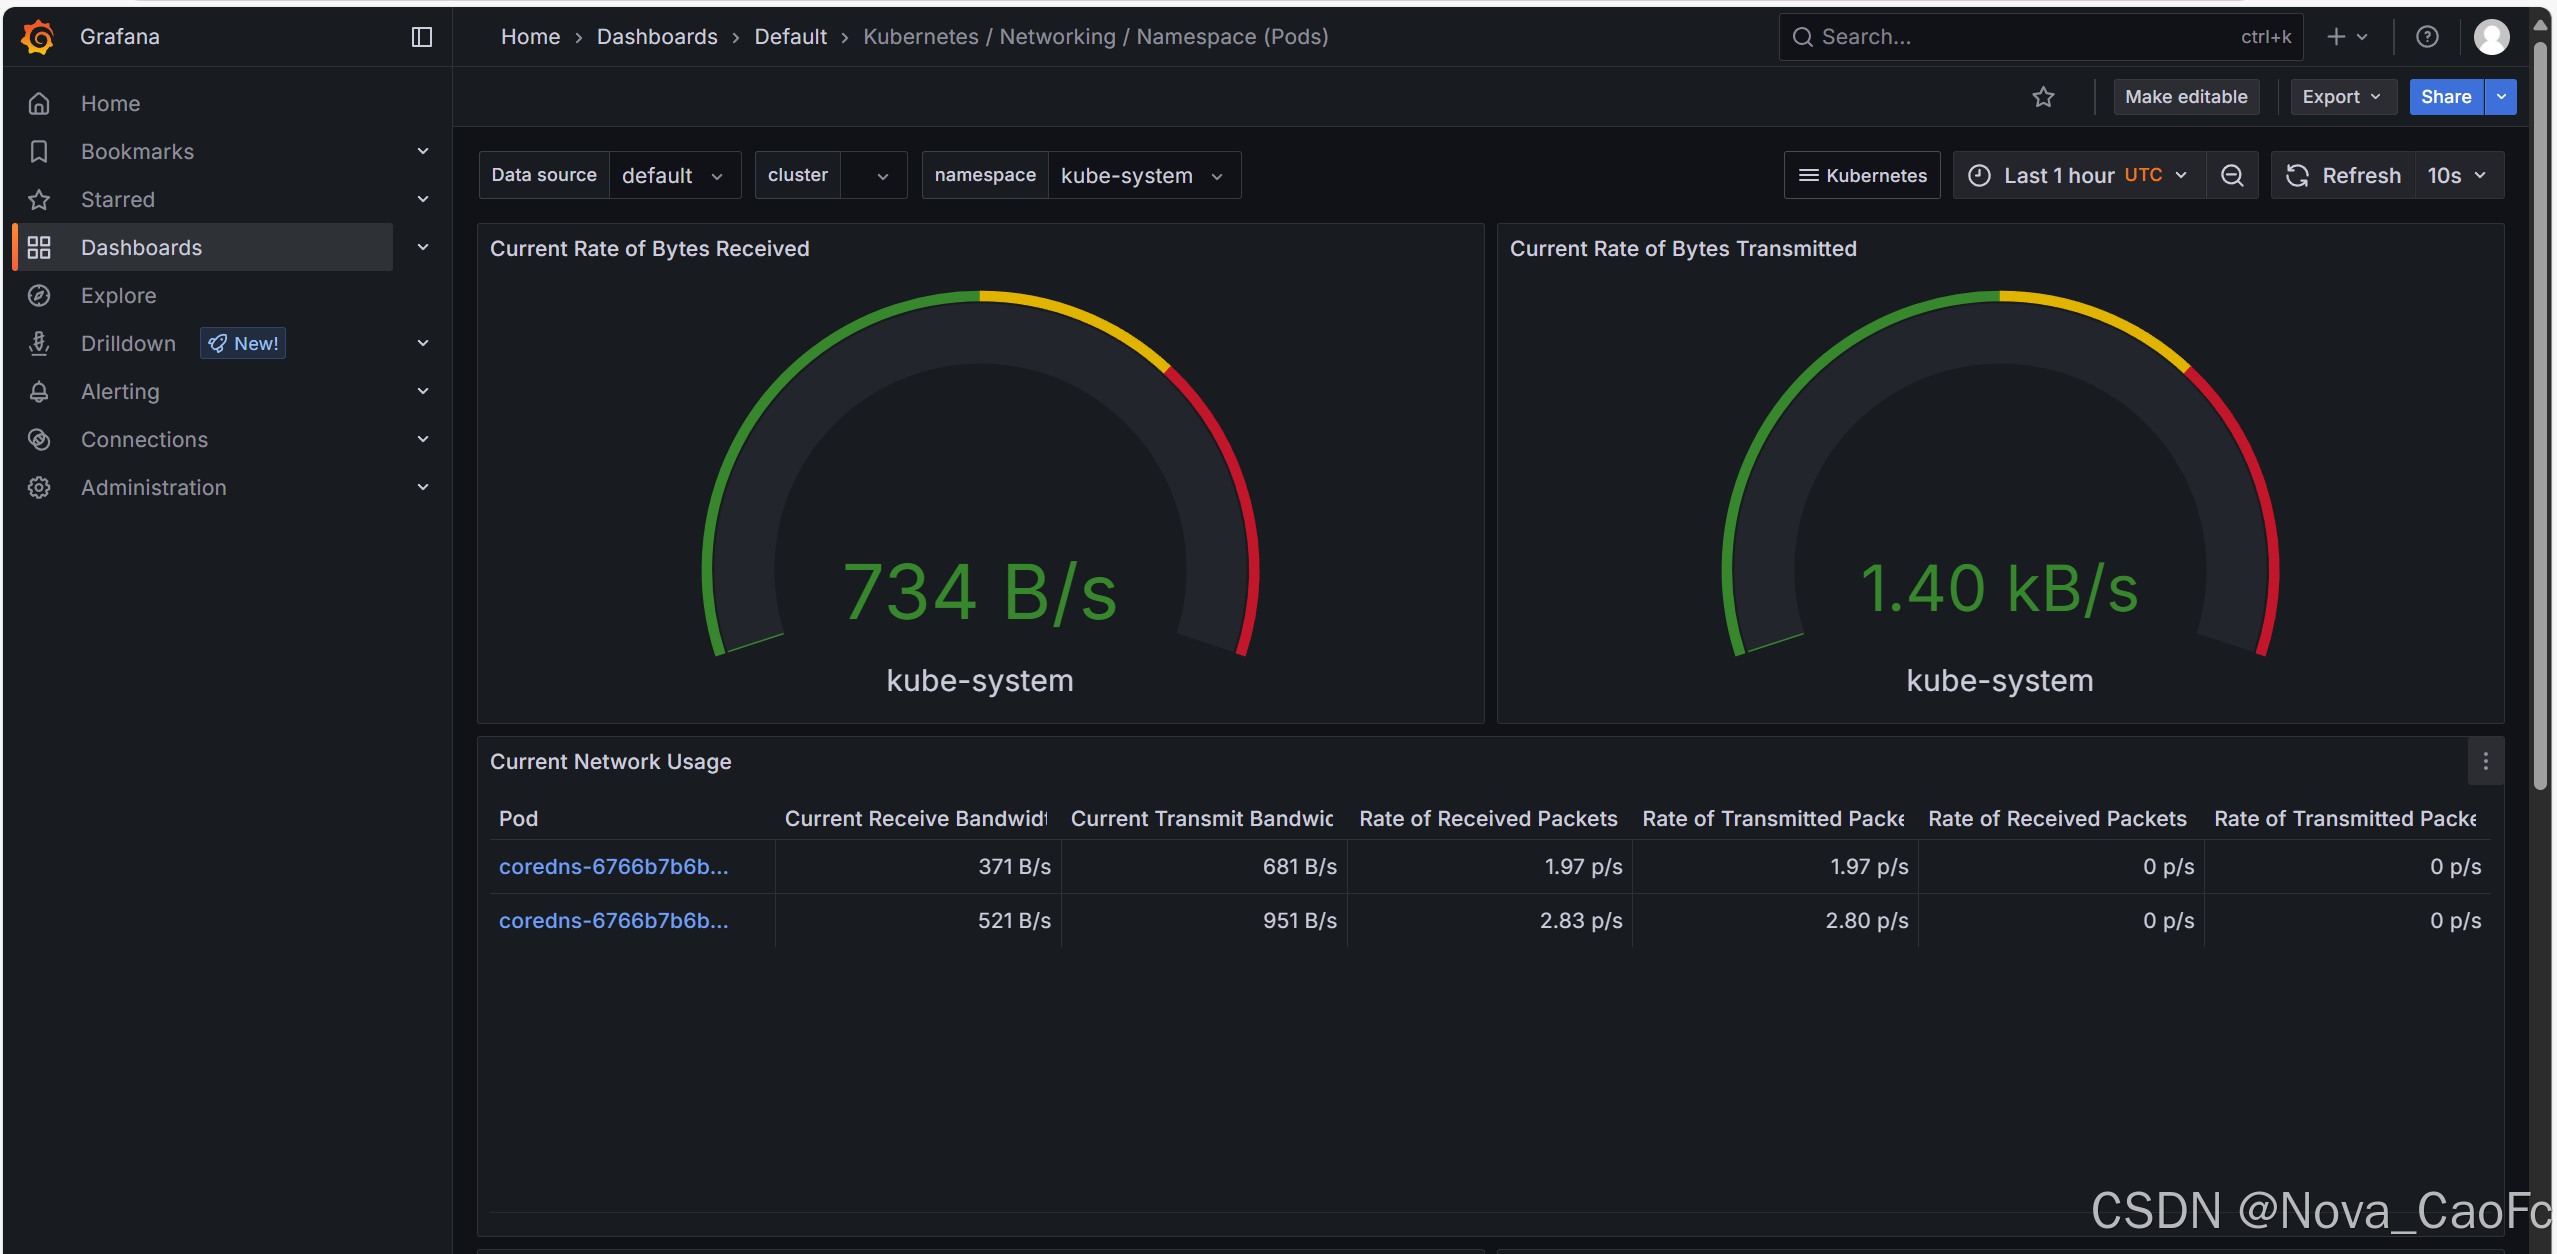Expand the Alerting section chevron
Viewport: 2557px width, 1254px height.
click(423, 392)
